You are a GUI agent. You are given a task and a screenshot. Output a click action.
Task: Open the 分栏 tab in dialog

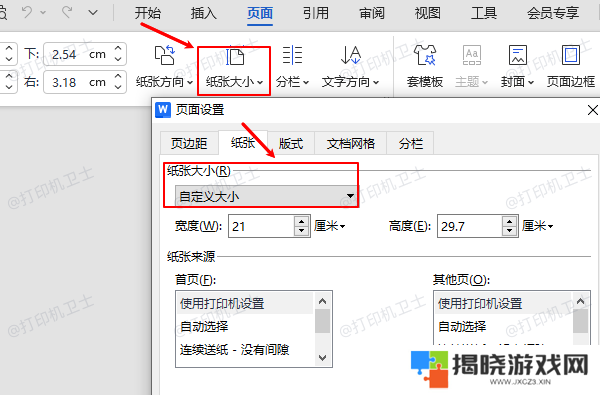point(411,144)
